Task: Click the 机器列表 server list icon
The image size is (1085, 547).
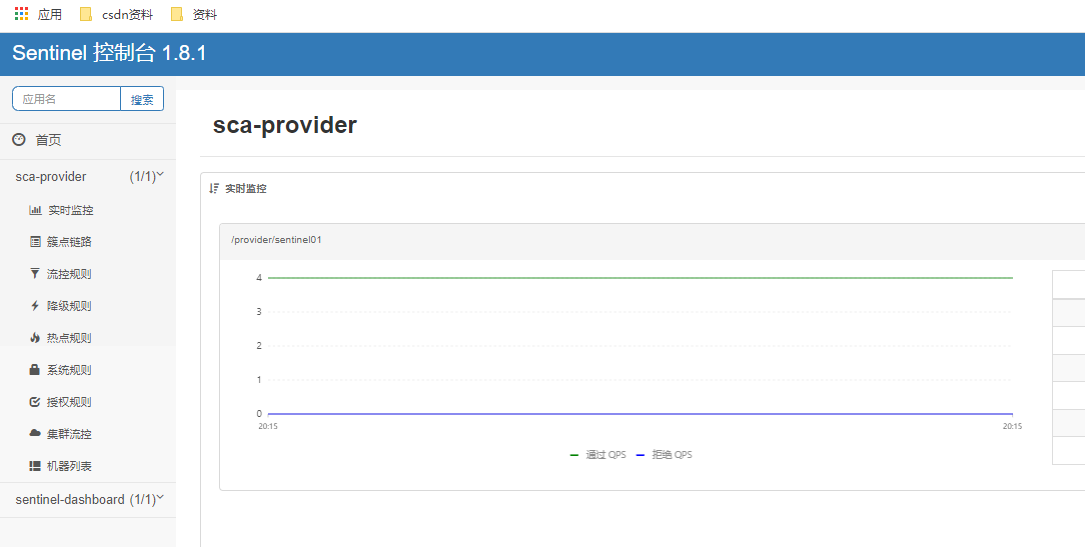Action: point(35,466)
